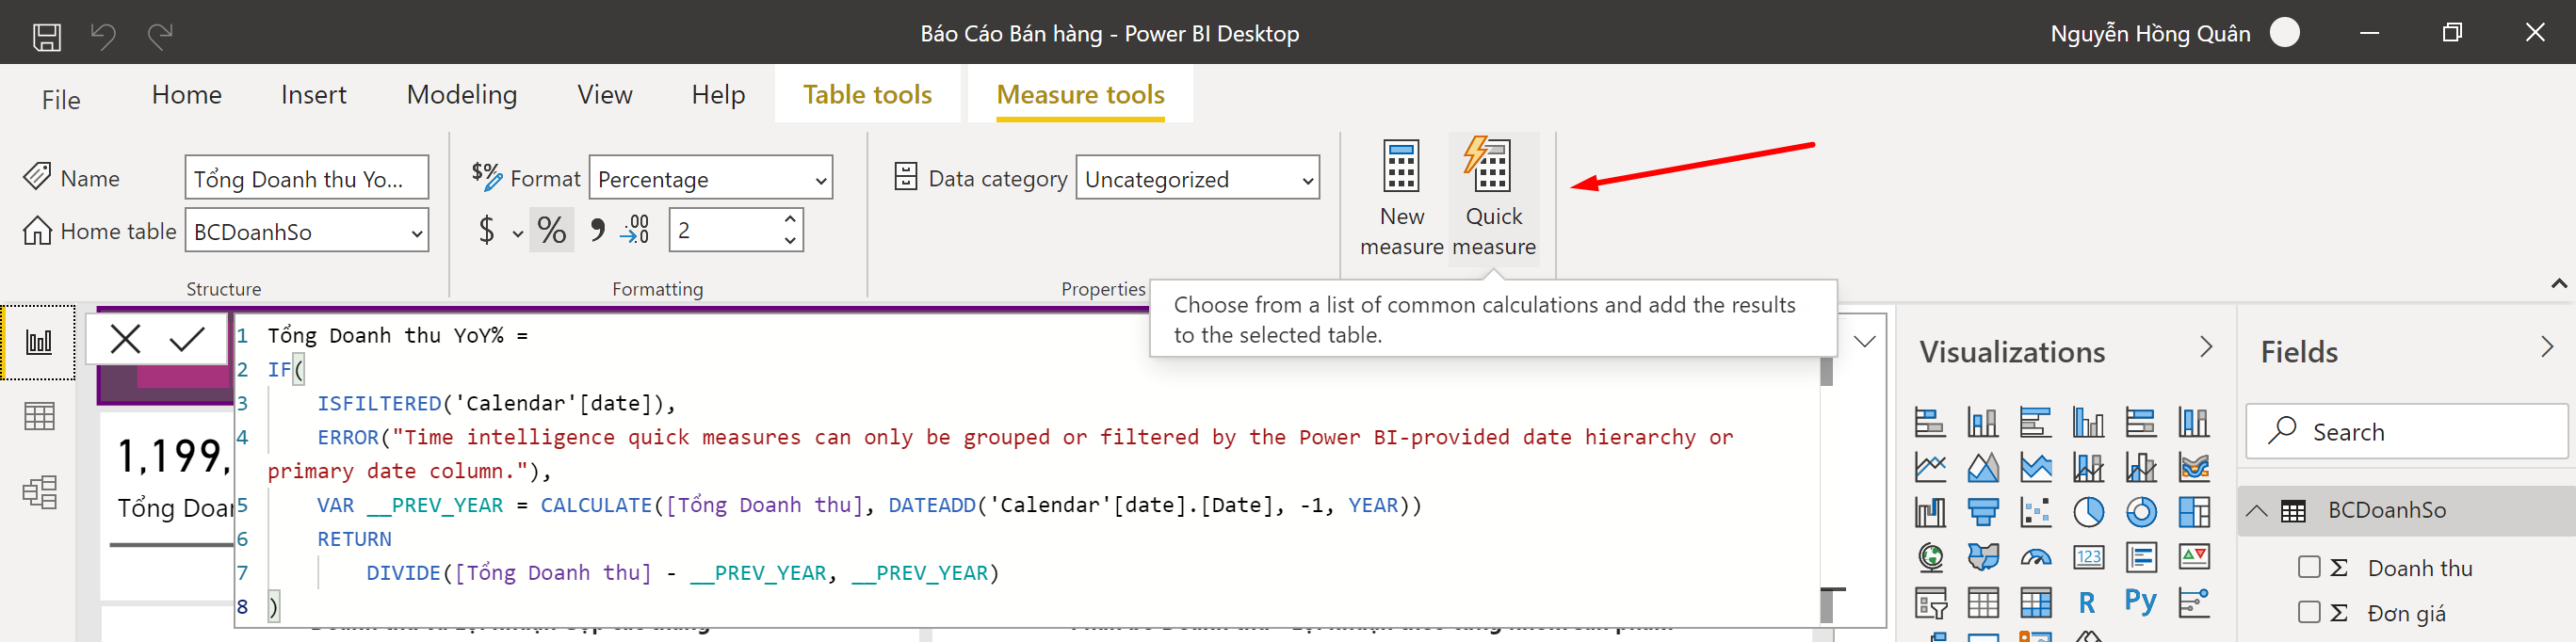Open the File menu
The image size is (2576, 642).
pos(61,100)
